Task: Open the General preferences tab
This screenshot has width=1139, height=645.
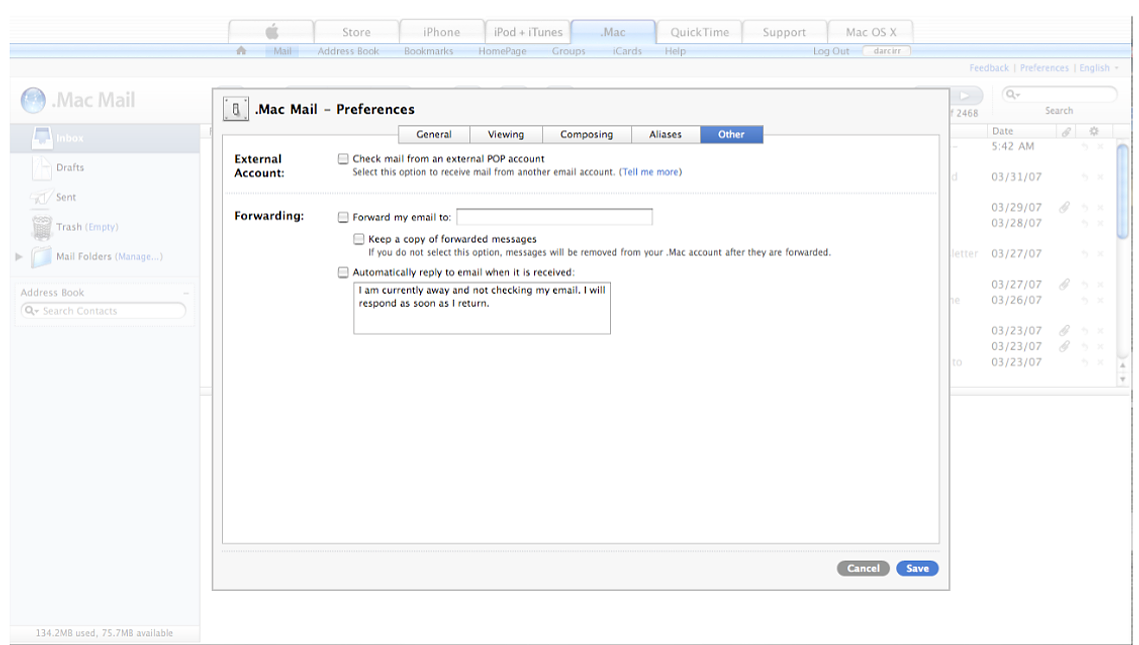Action: pos(434,134)
